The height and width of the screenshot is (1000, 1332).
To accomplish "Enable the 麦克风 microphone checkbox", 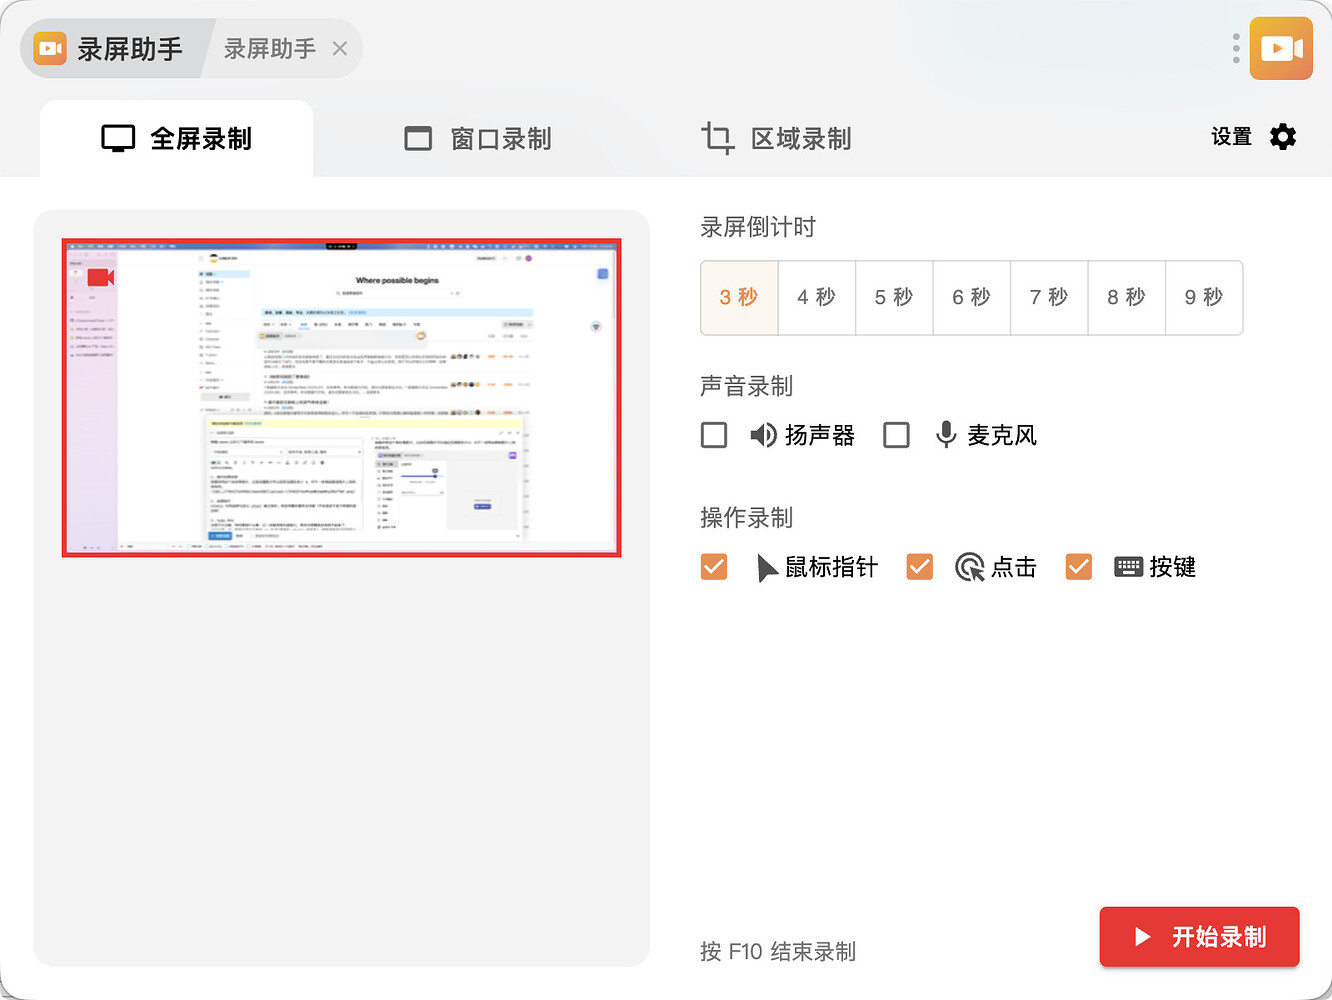I will (896, 435).
